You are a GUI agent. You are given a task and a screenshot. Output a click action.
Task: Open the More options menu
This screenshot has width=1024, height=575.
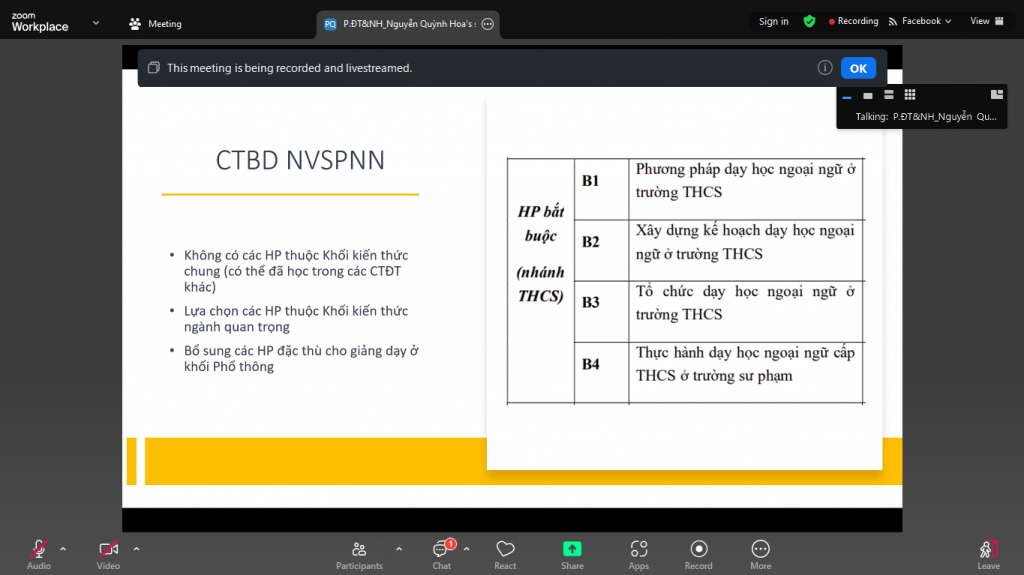[x=760, y=555]
